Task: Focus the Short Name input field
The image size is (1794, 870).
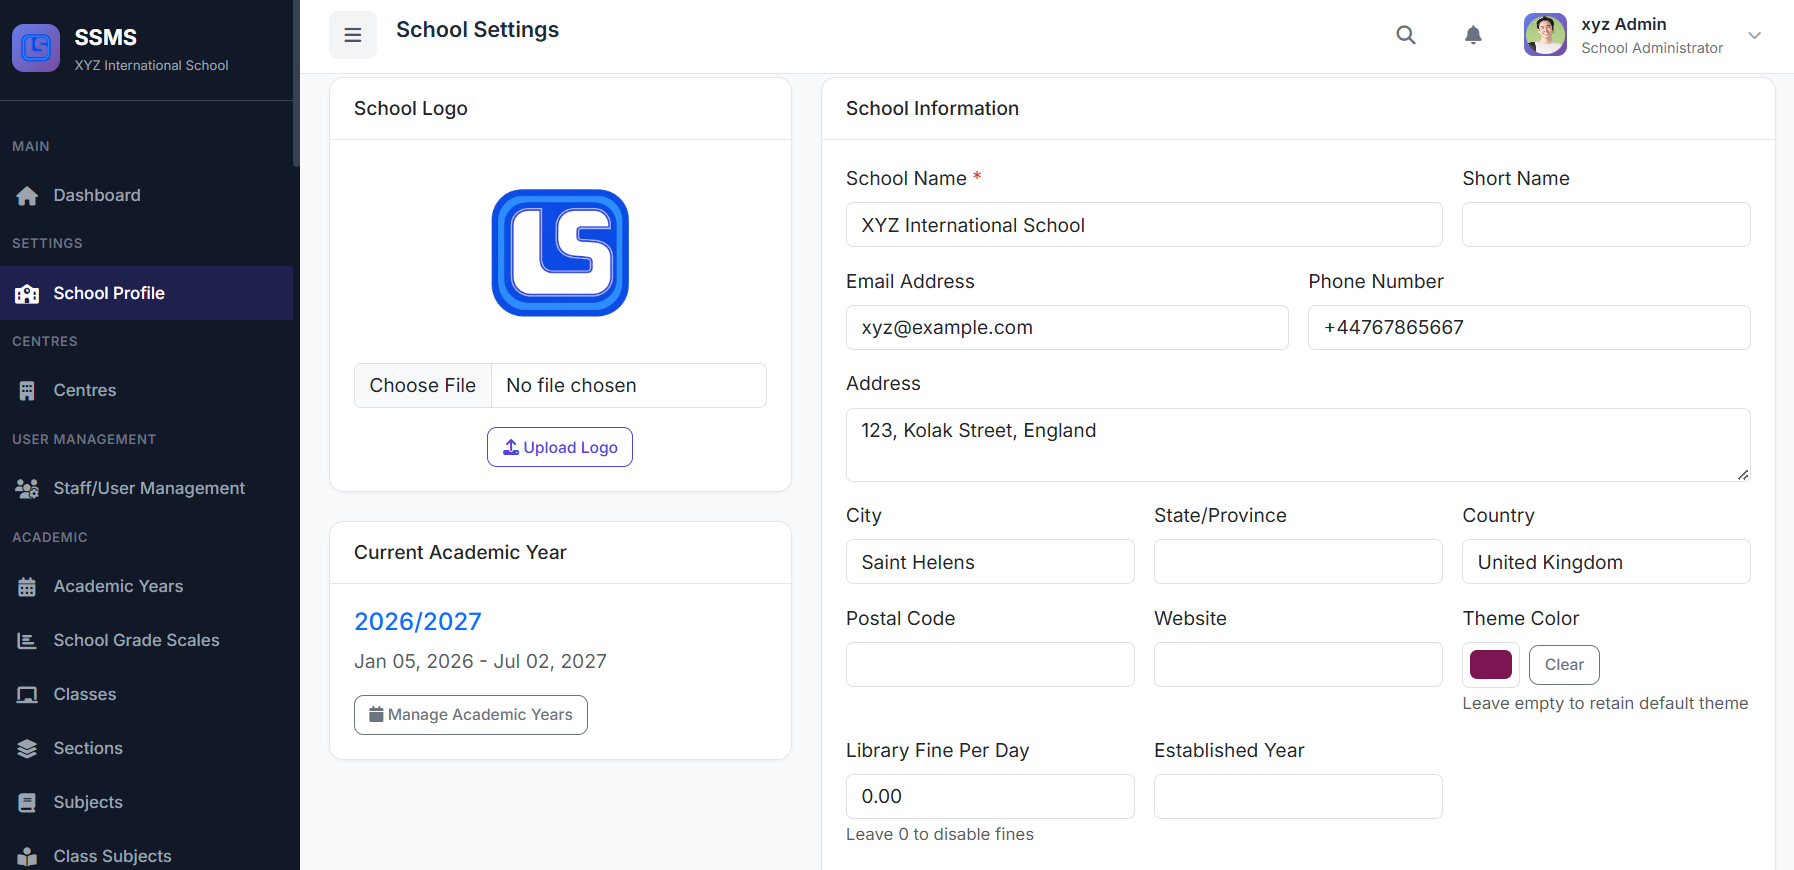Action: 1605,225
